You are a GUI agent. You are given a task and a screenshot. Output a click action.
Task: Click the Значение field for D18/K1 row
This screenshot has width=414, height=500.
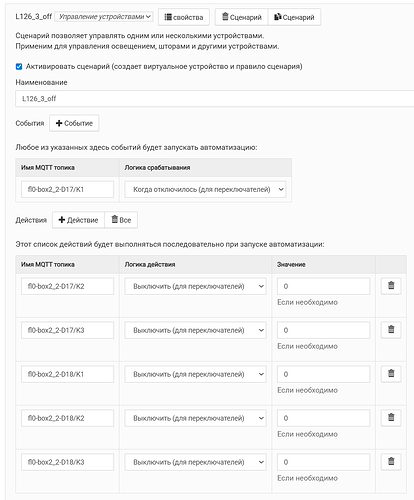coord(323,374)
